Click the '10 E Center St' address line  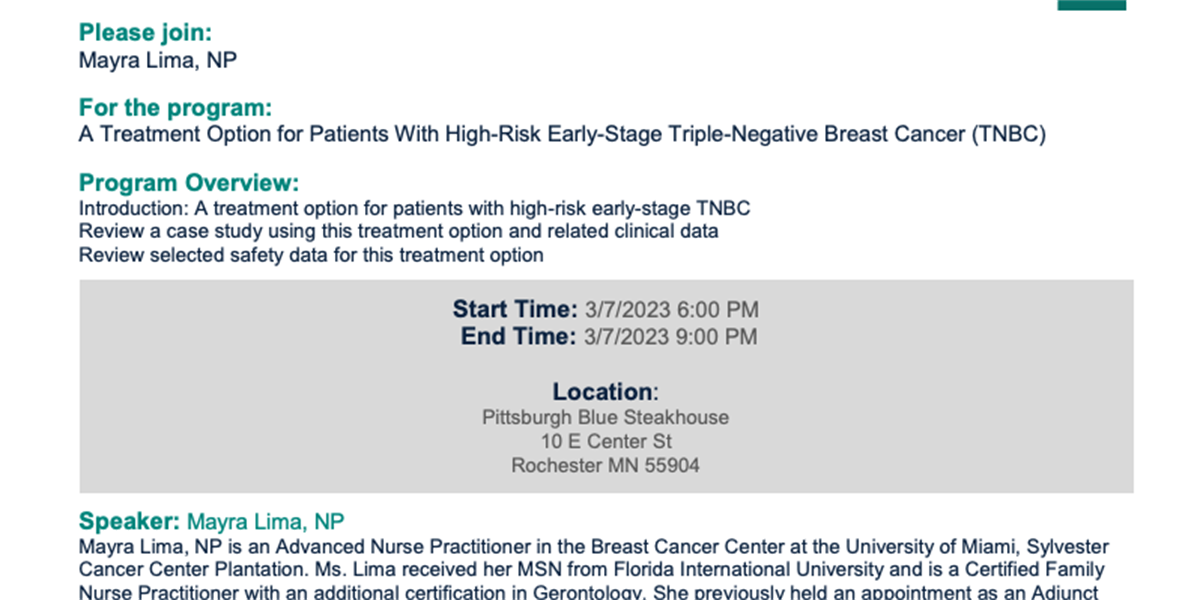point(606,441)
